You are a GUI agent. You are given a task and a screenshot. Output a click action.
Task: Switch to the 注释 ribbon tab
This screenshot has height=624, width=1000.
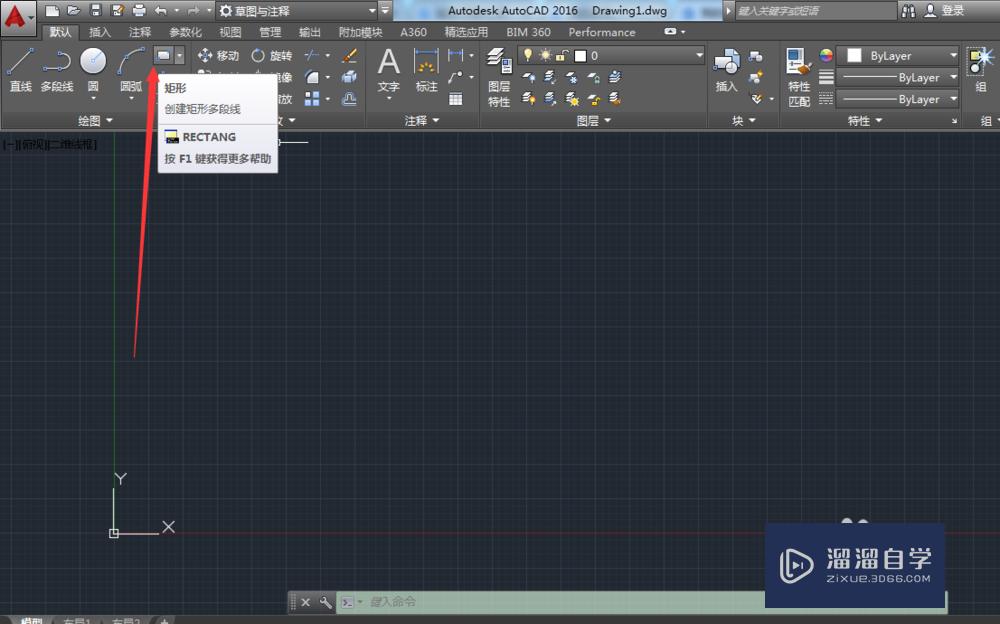(x=139, y=32)
